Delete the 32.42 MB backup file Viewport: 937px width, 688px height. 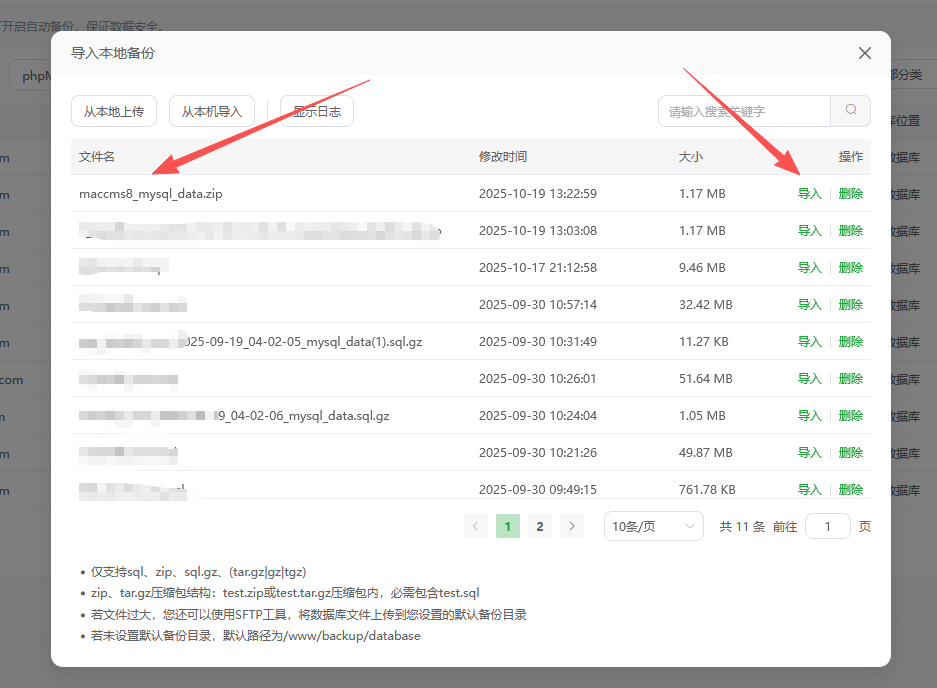click(851, 305)
